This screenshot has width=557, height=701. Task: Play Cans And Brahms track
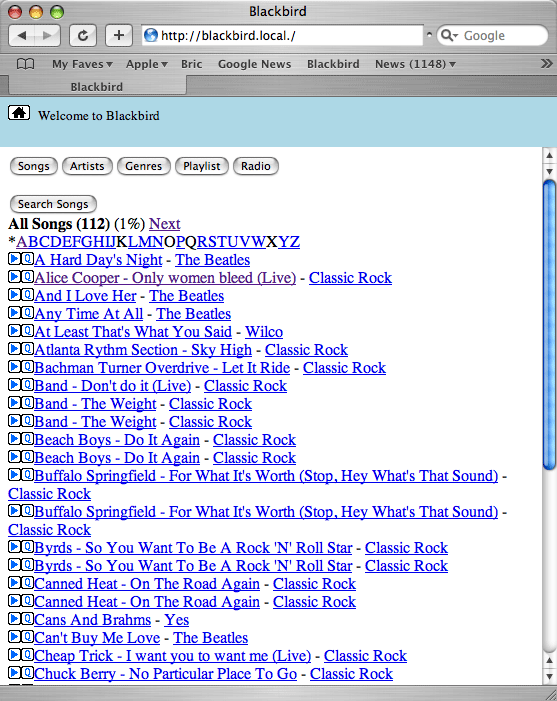tap(14, 618)
